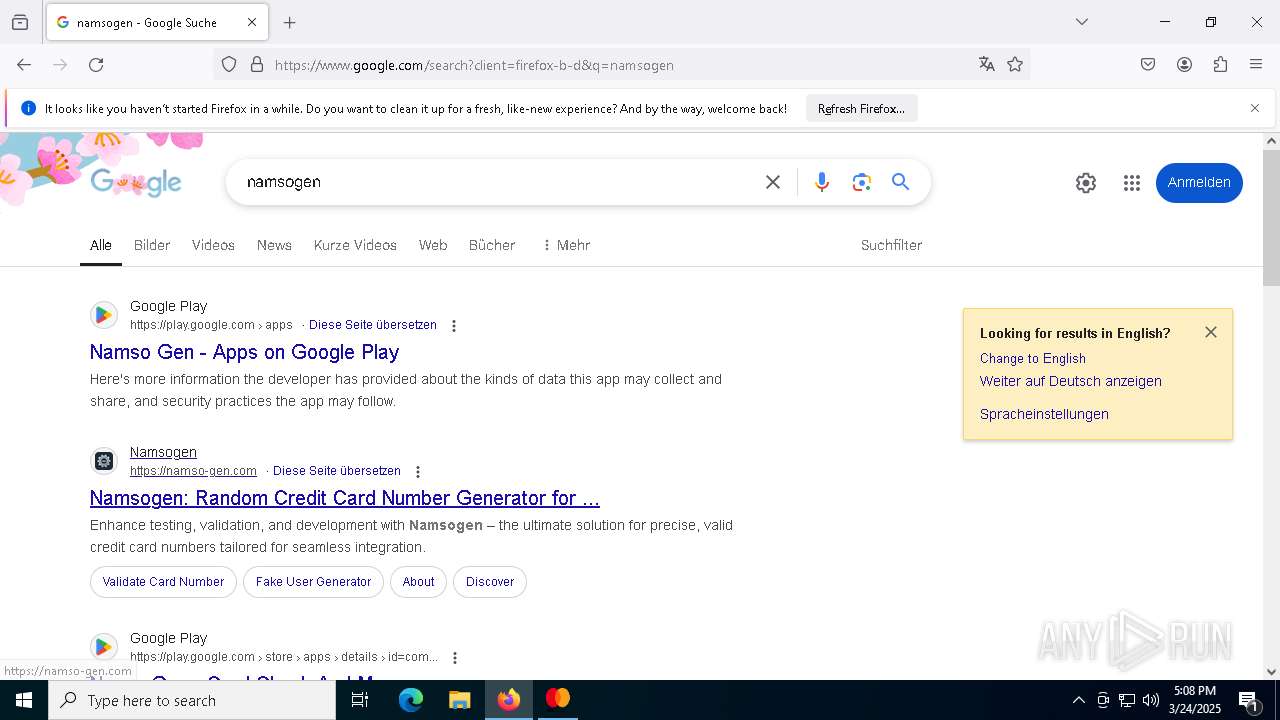Viewport: 1280px width, 720px height.
Task: Click the tracking protection shield icon
Action: (229, 65)
